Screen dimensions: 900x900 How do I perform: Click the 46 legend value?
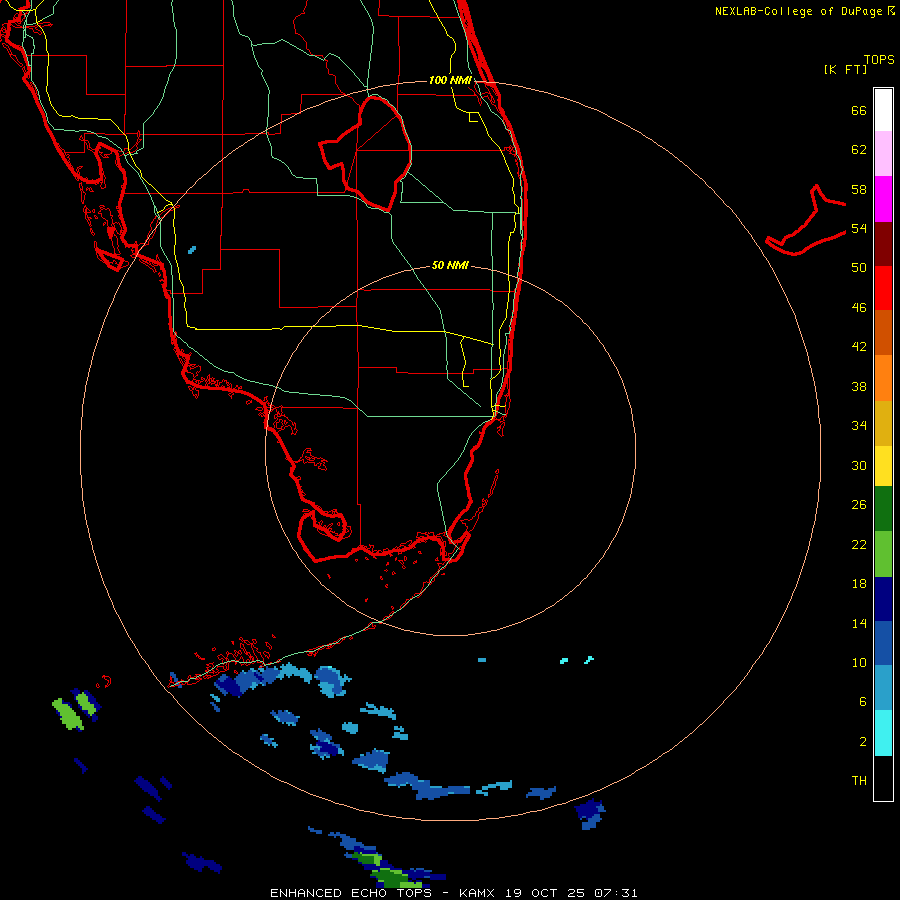point(859,308)
